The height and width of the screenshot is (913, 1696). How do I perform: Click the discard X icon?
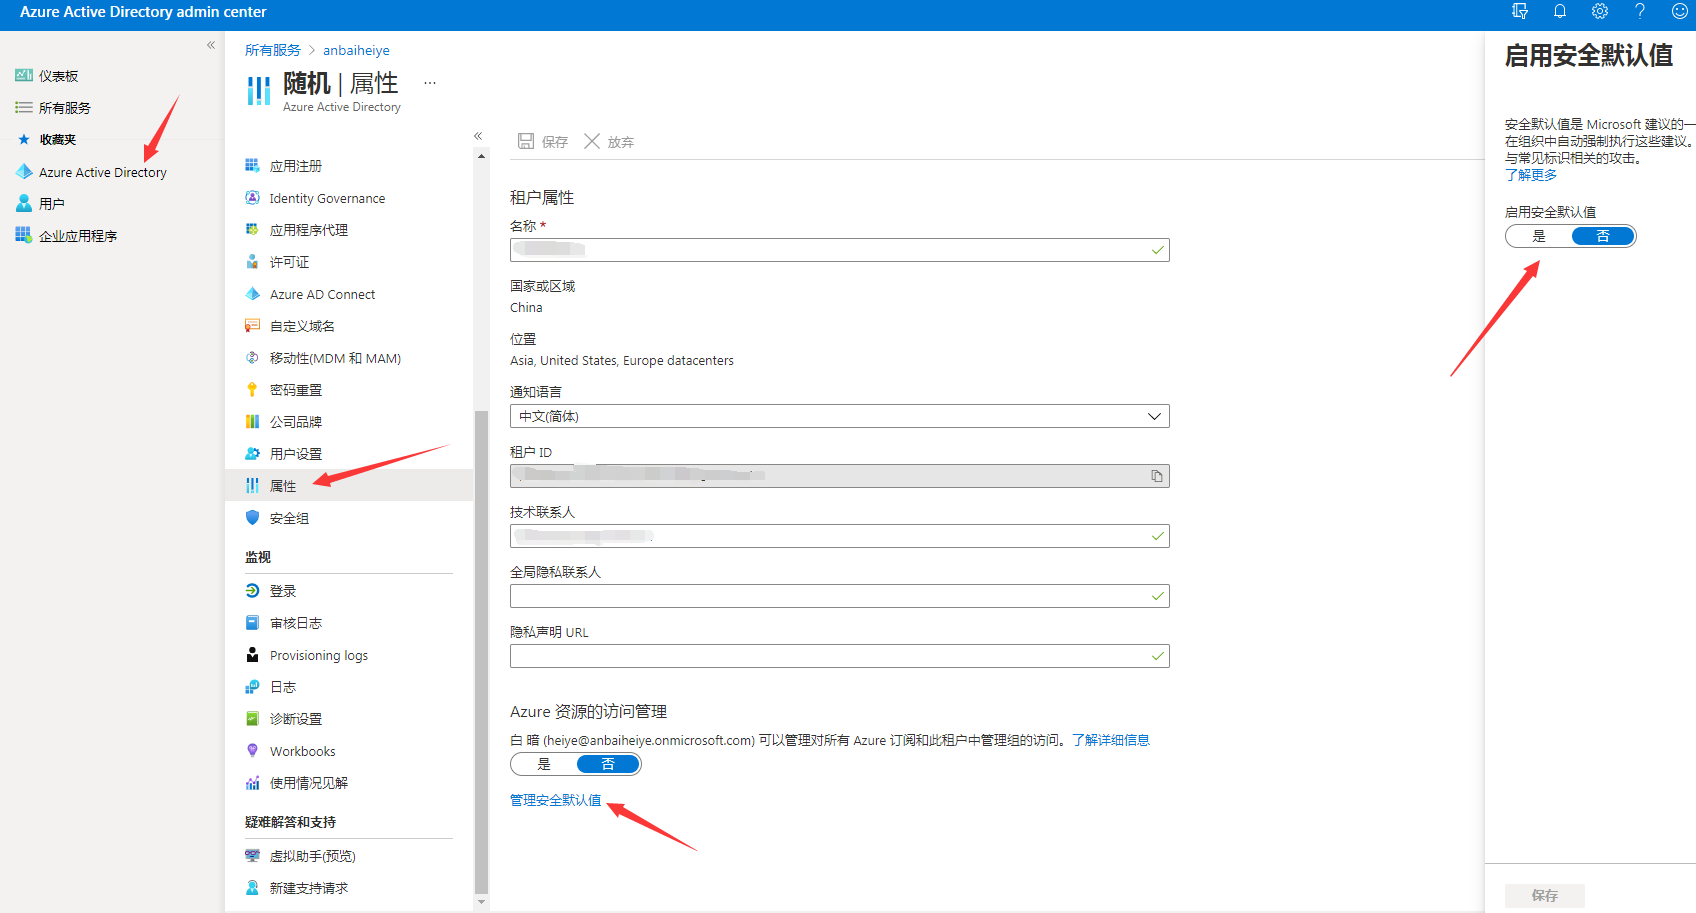click(x=592, y=141)
